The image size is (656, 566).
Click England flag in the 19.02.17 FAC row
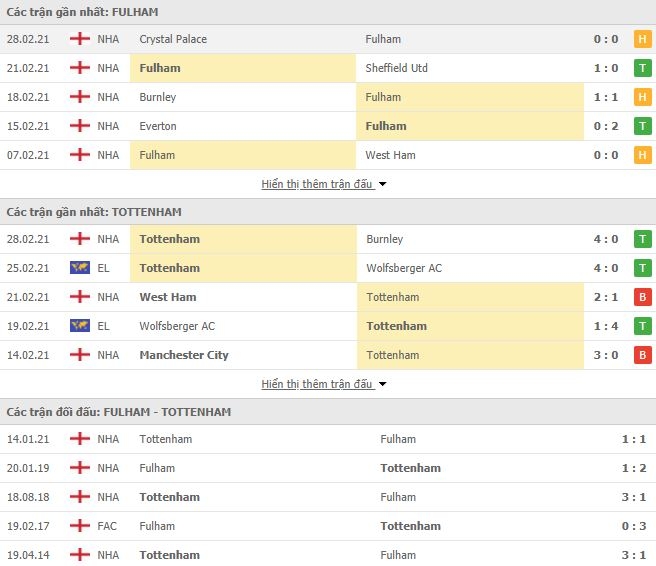click(x=80, y=525)
